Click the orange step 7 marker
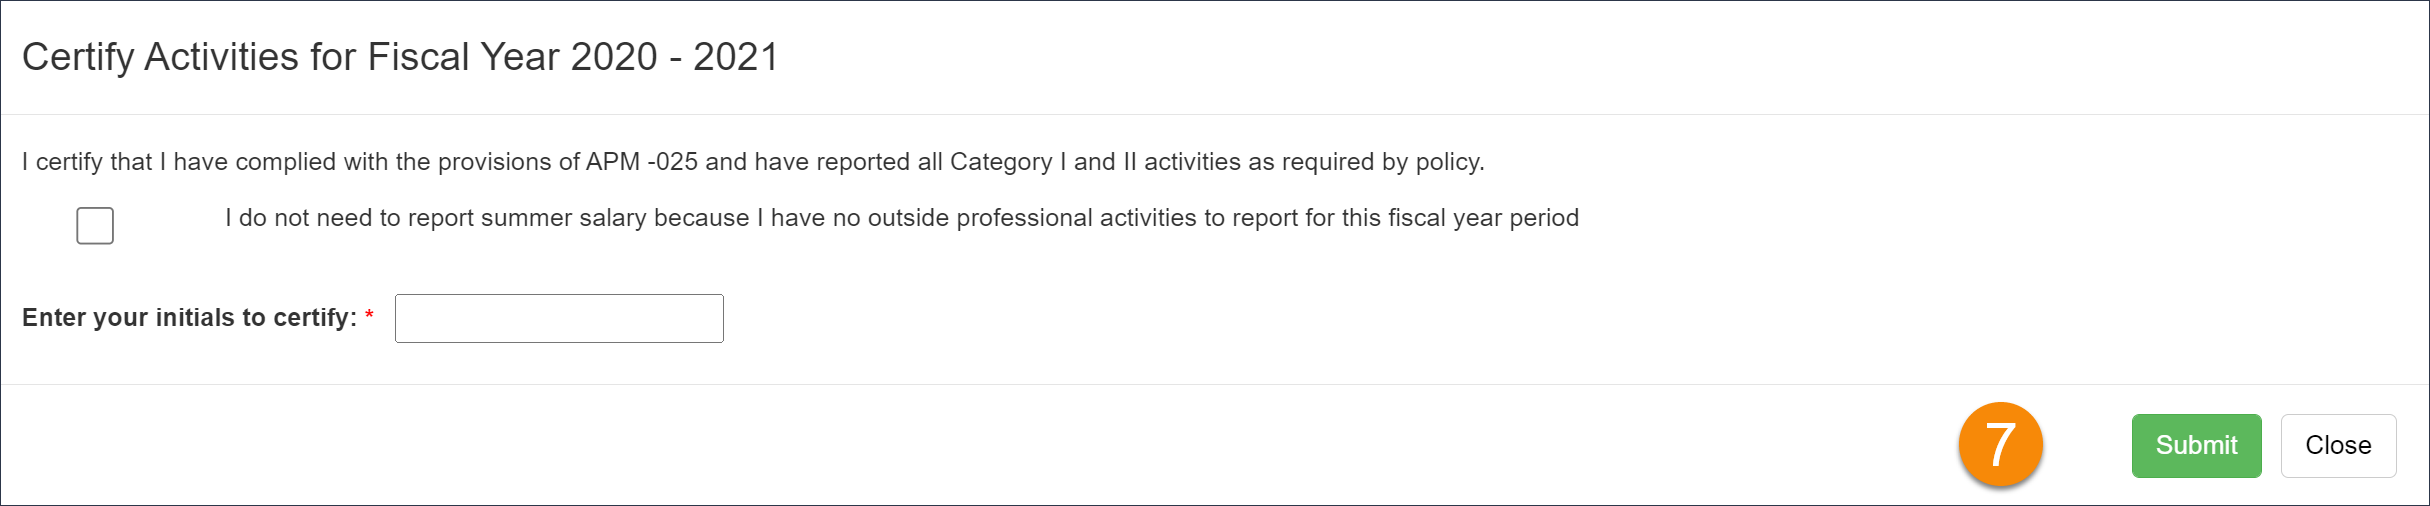 [x=2000, y=445]
